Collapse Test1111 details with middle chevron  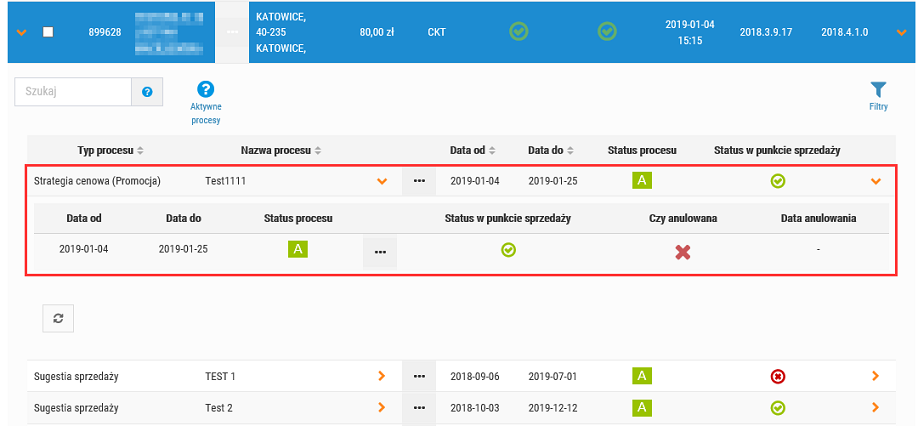(x=382, y=181)
